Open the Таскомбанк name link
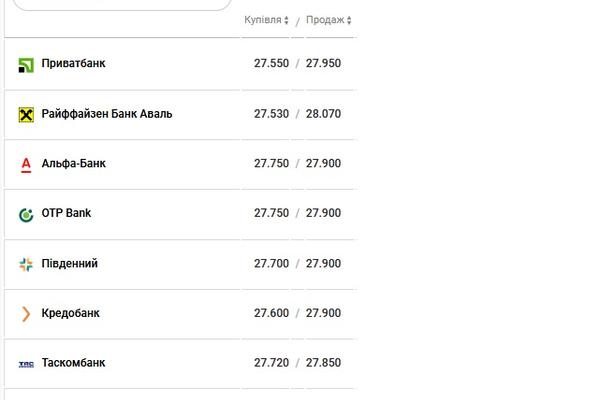Image resolution: width=600 pixels, height=400 pixels. [73, 362]
